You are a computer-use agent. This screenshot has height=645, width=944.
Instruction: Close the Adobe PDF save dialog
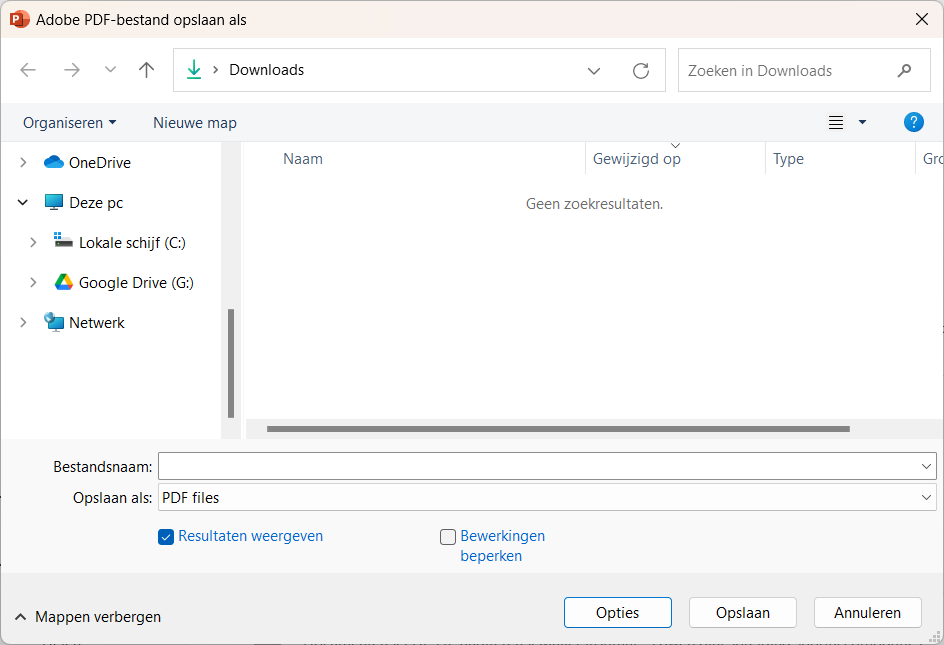pyautogui.click(x=922, y=19)
